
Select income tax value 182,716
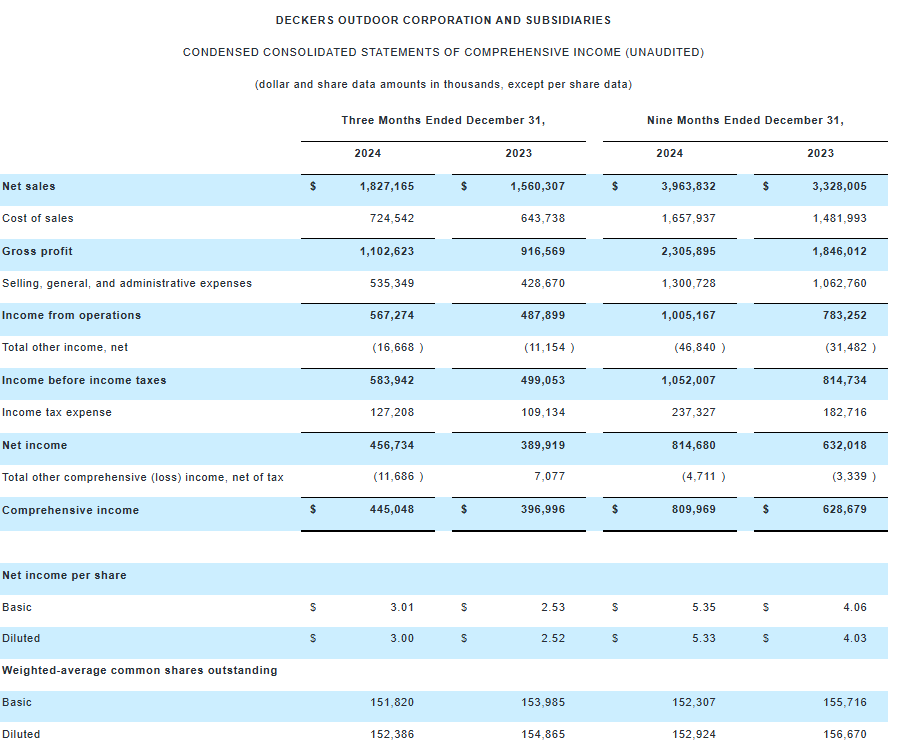coord(845,412)
